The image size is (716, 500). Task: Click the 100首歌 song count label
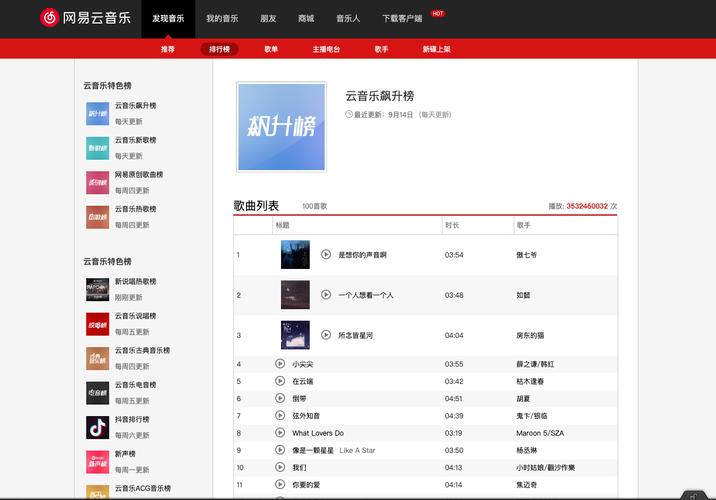(x=315, y=206)
